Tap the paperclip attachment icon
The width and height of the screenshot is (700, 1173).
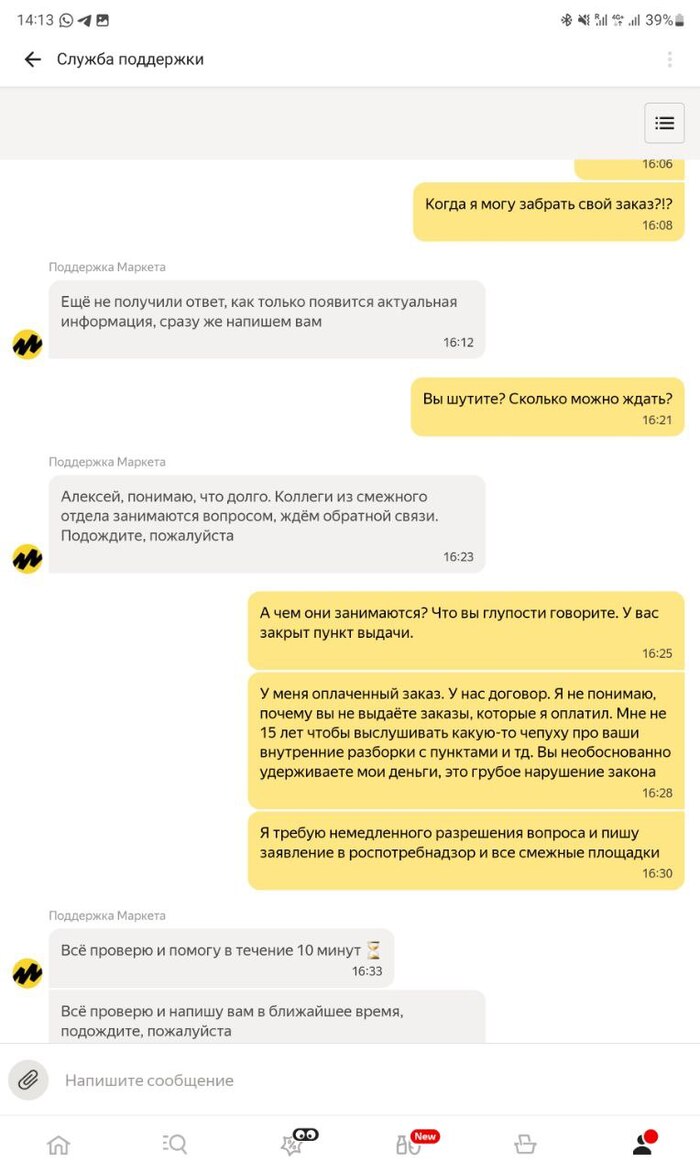tap(28, 1079)
